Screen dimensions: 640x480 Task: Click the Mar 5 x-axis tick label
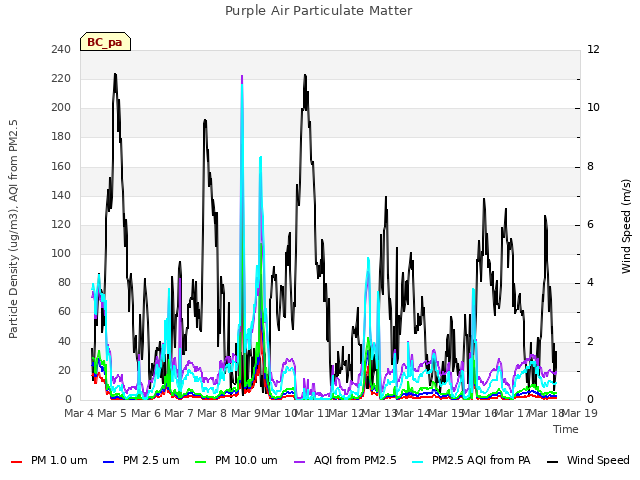pyautogui.click(x=112, y=413)
